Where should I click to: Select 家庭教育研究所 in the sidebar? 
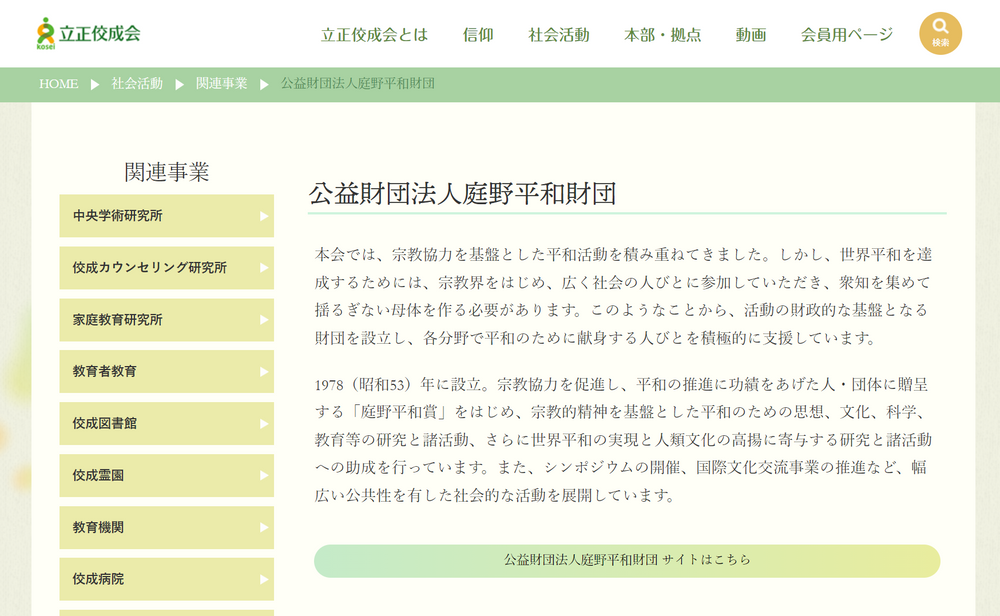click(166, 320)
